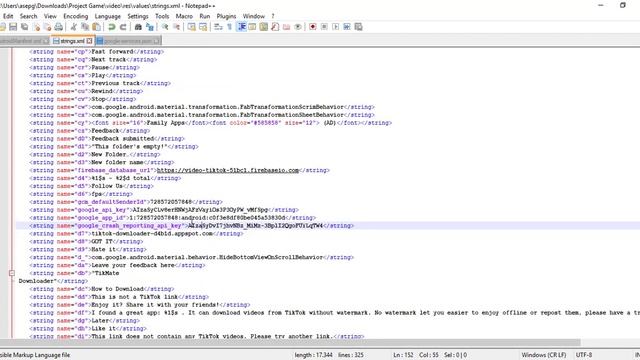Toggle file monitoring with the eye icon
The image size is (640, 360).
click(x=298, y=27)
